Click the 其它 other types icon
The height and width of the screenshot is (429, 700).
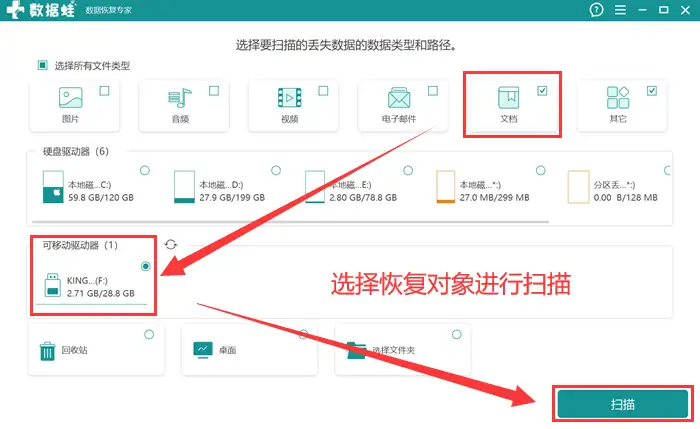point(618,97)
